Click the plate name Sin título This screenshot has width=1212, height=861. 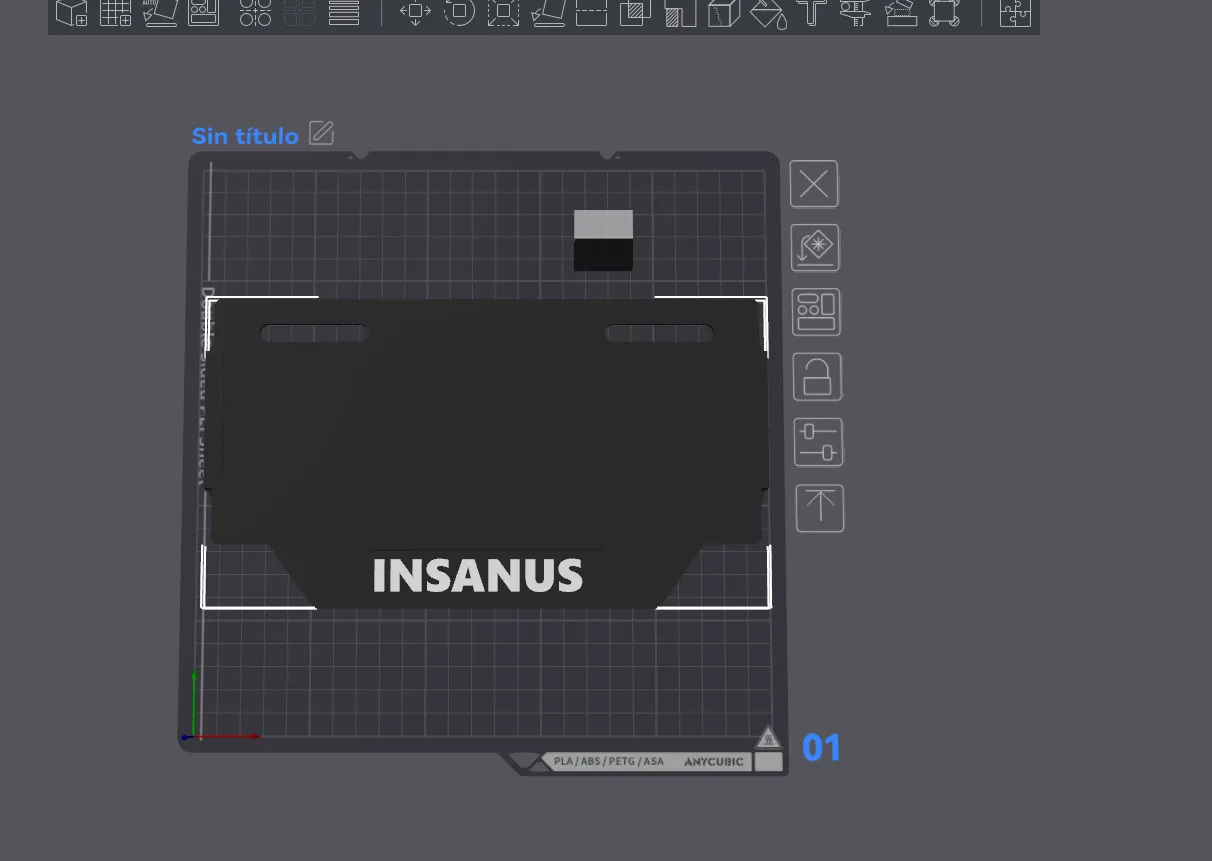pyautogui.click(x=245, y=136)
